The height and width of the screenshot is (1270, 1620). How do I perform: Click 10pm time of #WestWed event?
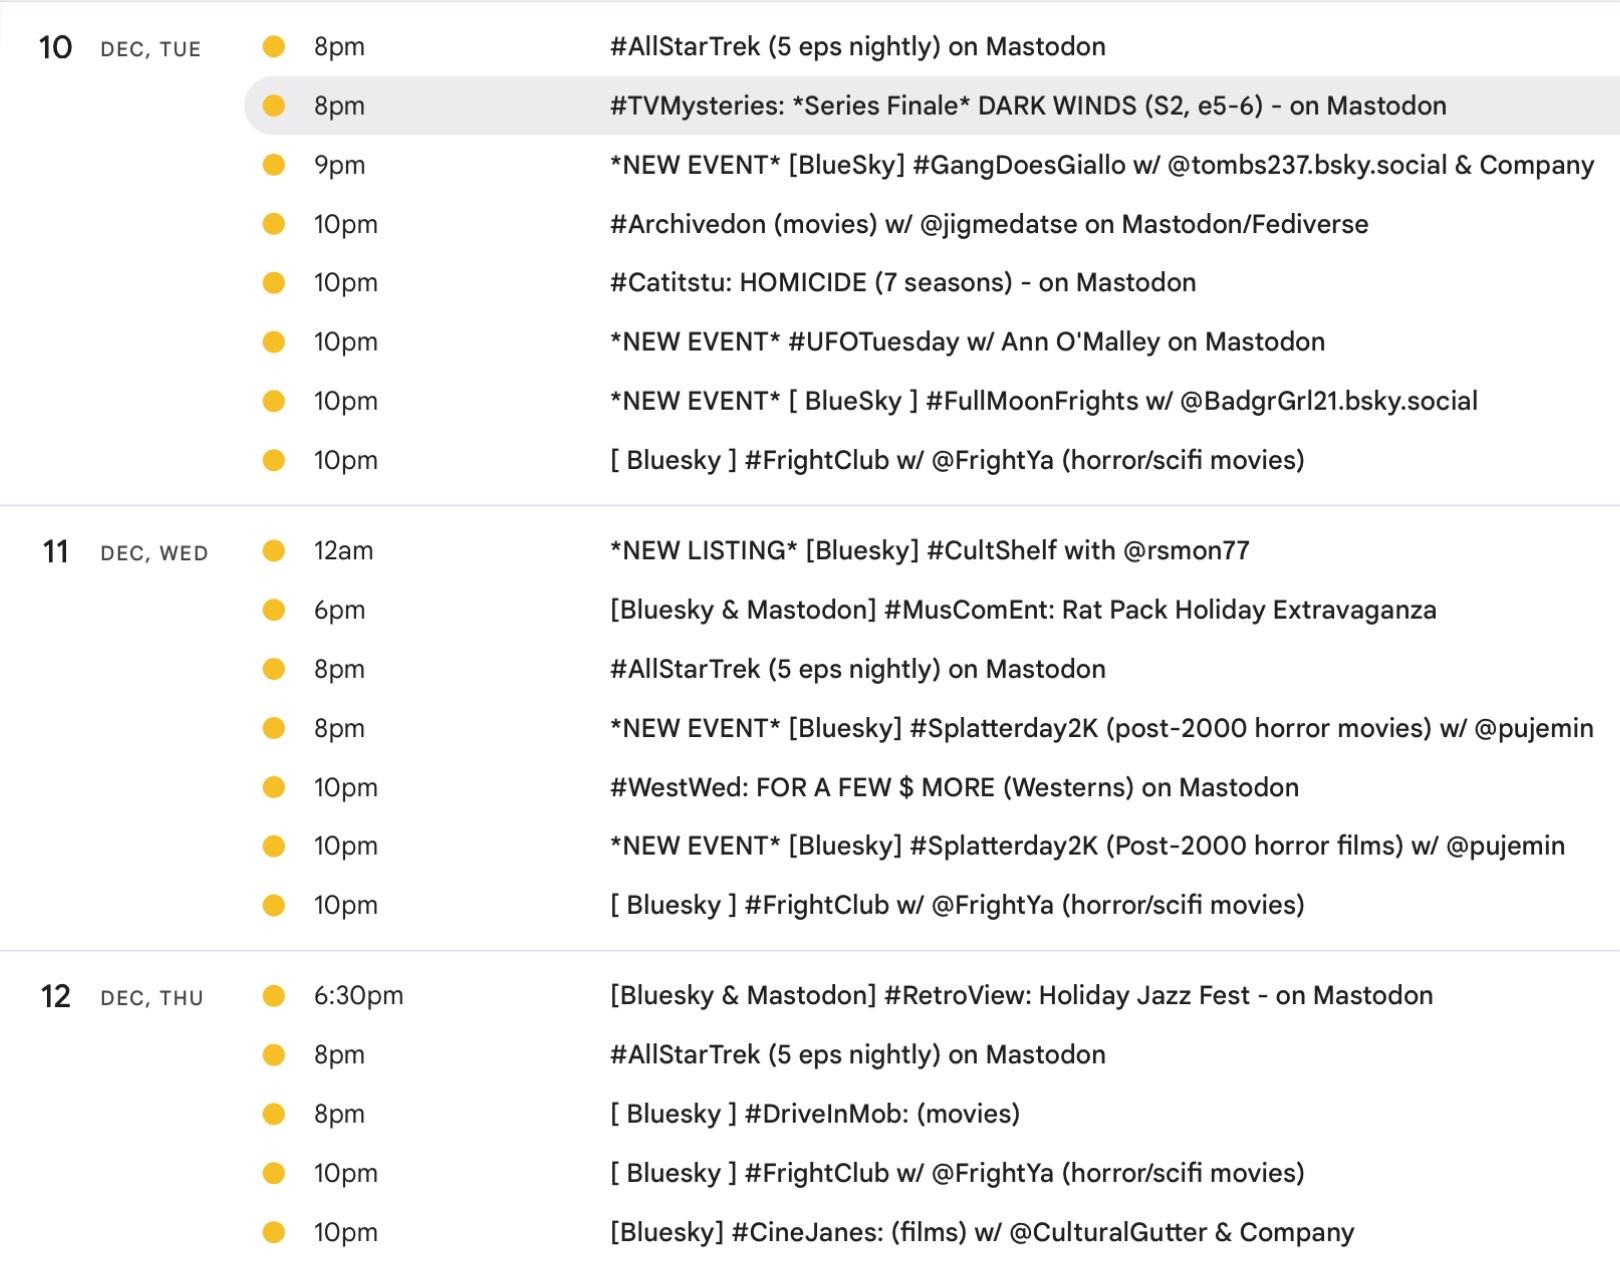(x=346, y=788)
